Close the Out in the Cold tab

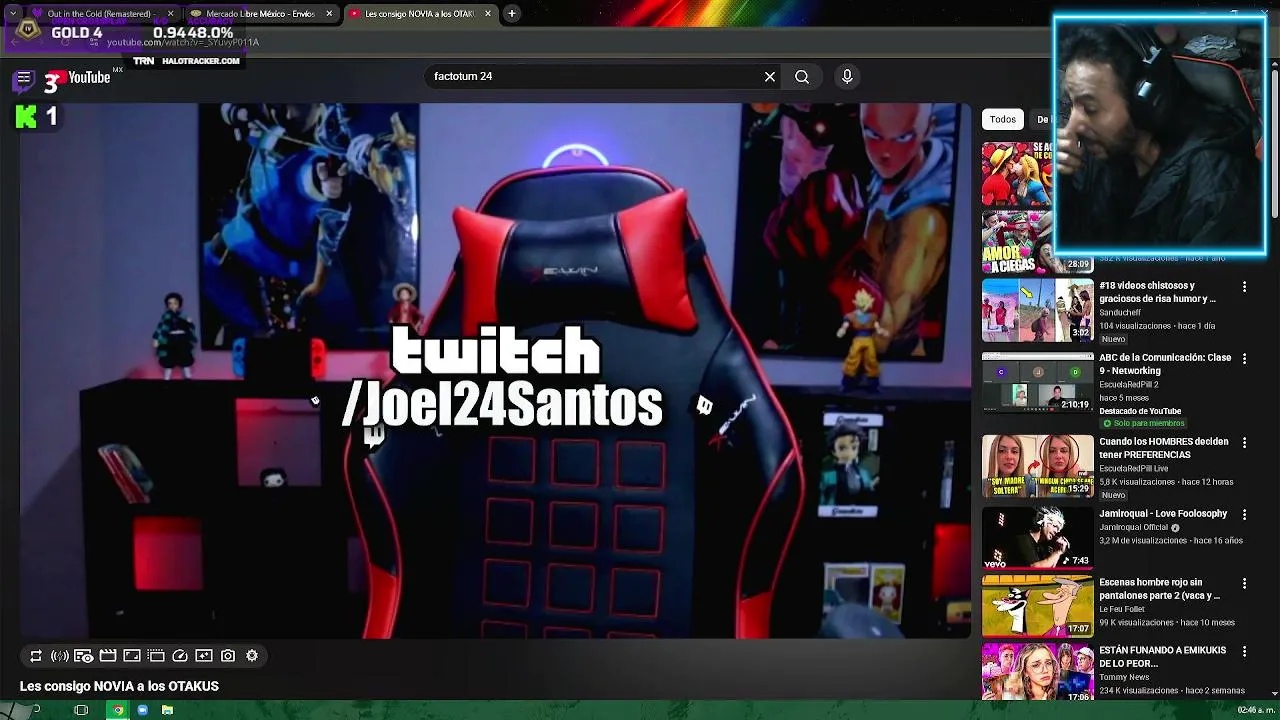point(170,14)
